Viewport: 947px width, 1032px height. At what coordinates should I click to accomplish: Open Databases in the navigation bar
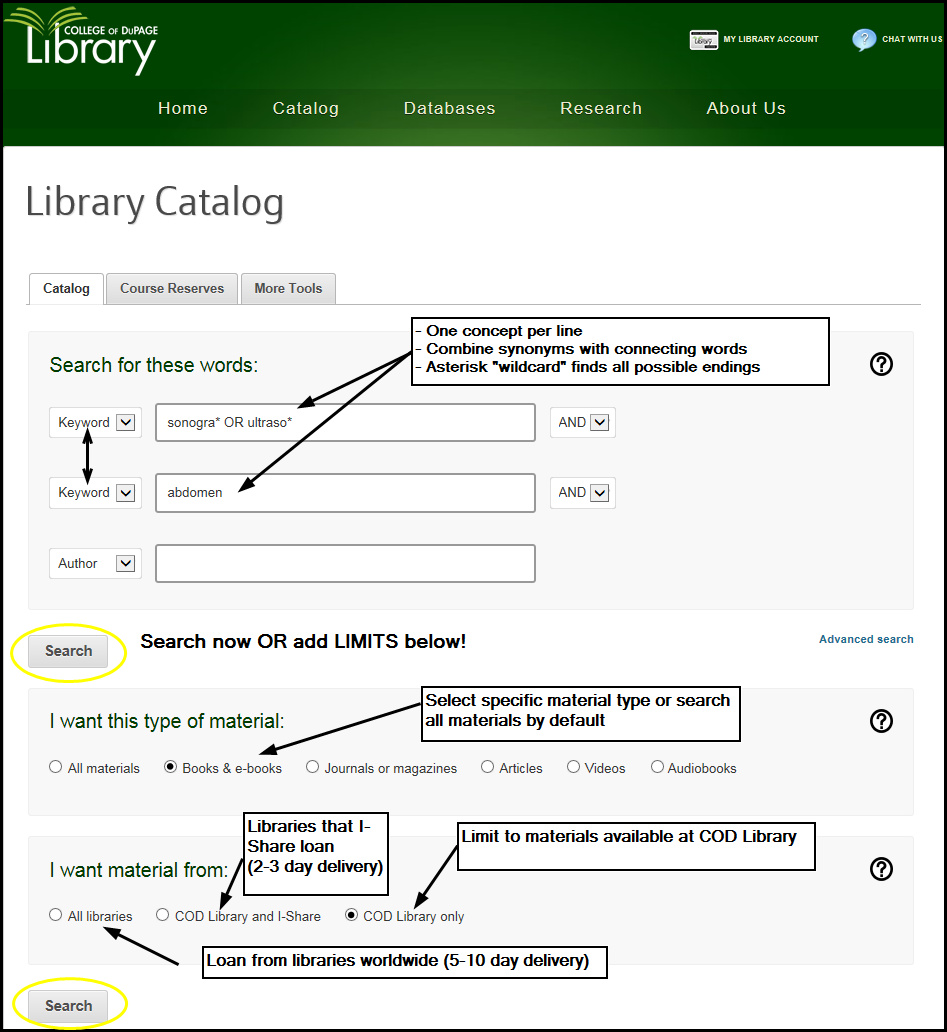(449, 108)
